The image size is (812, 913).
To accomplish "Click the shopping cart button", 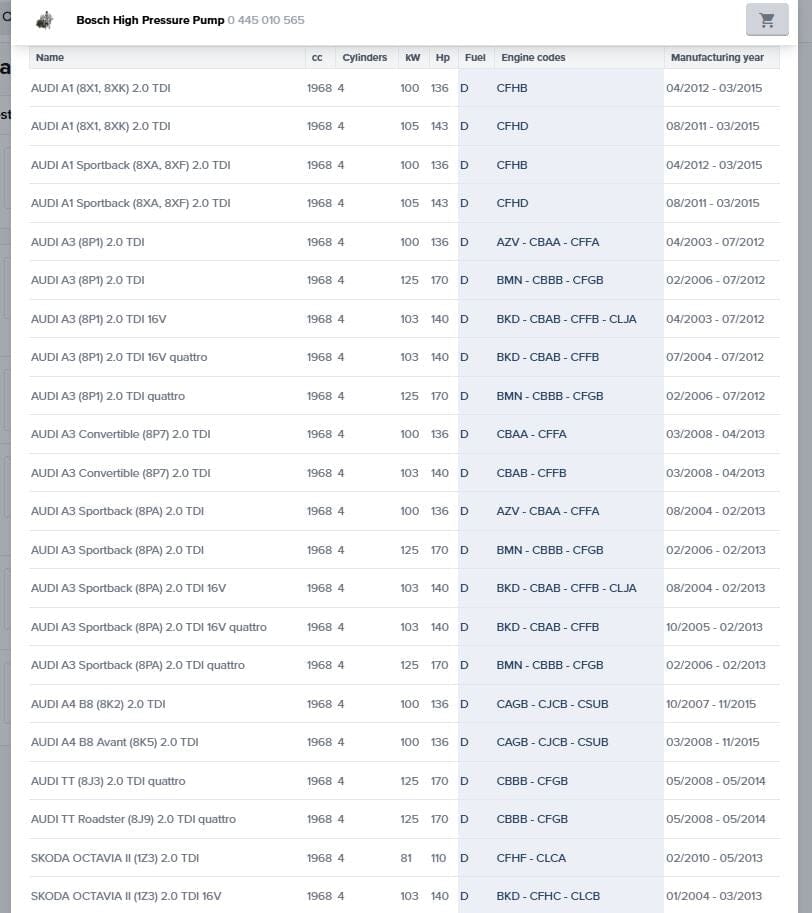I will click(x=767, y=20).
